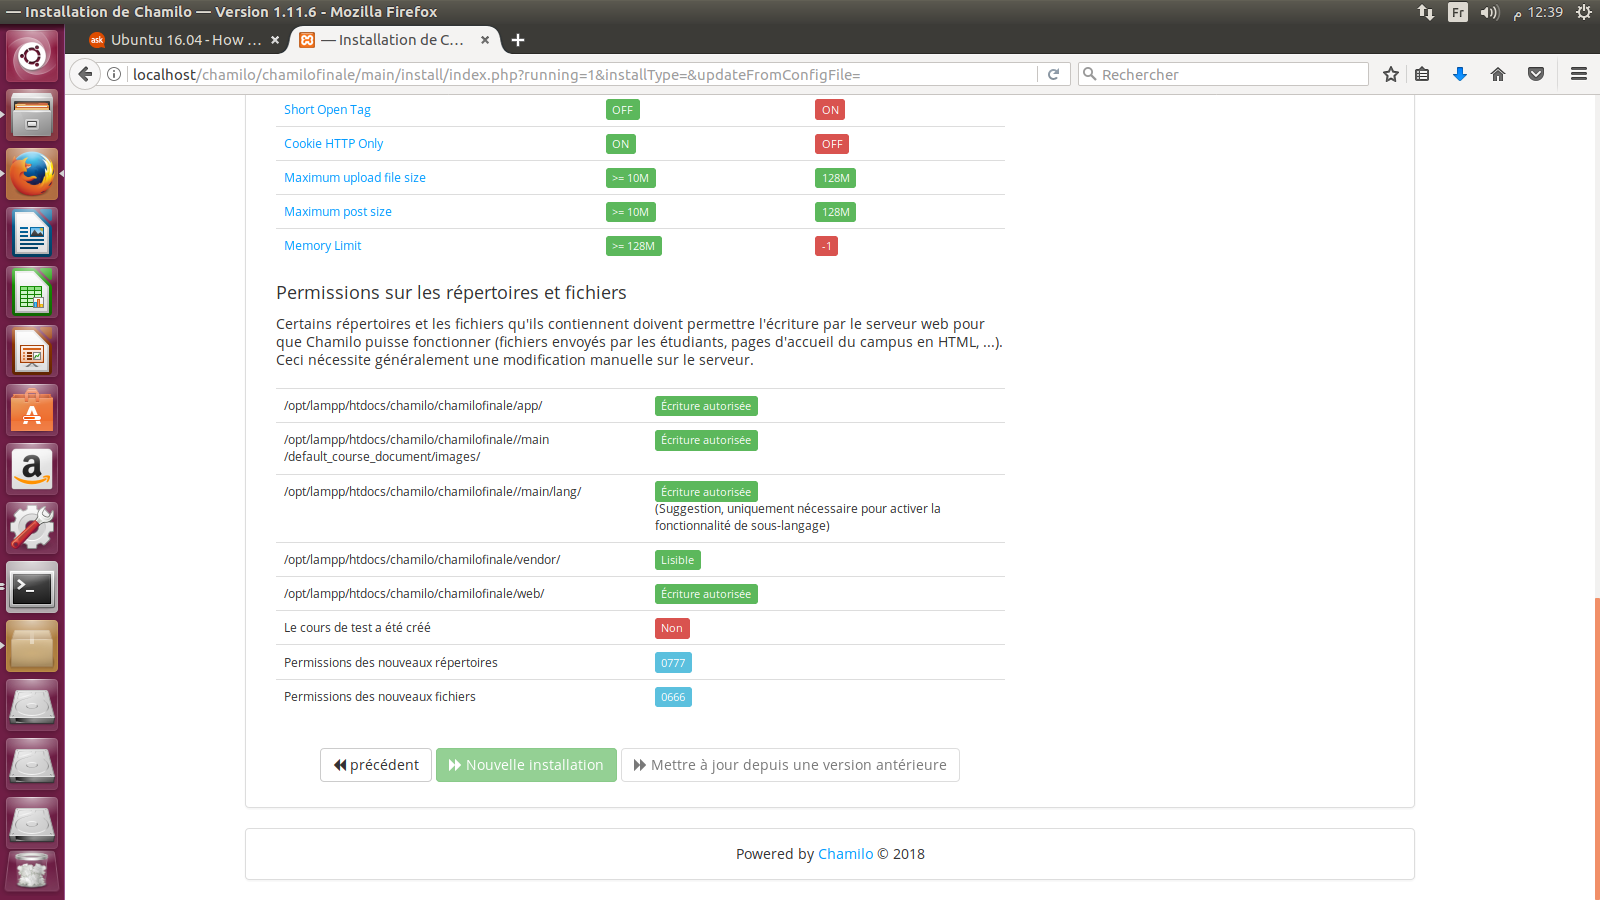Viewport: 1600px width, 900px height.
Task: Open LibreOffice Writer from launcher
Action: pos(32,234)
